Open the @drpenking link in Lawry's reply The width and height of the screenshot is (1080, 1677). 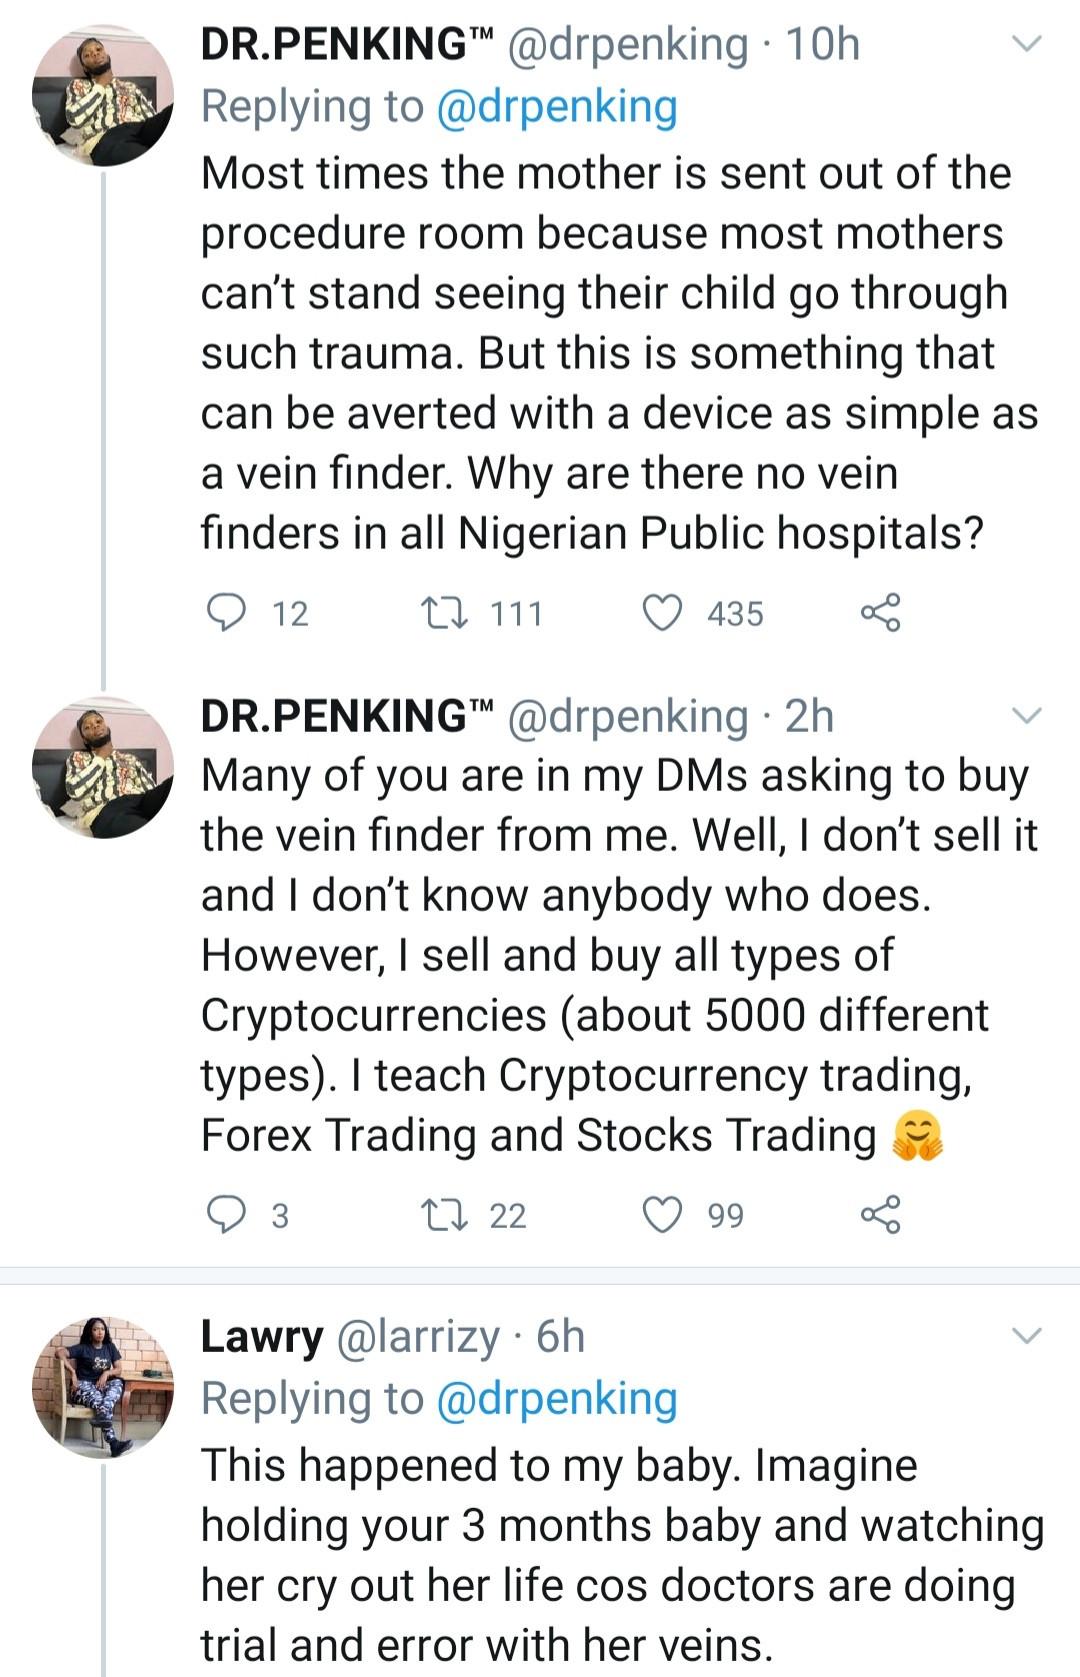tap(557, 1399)
